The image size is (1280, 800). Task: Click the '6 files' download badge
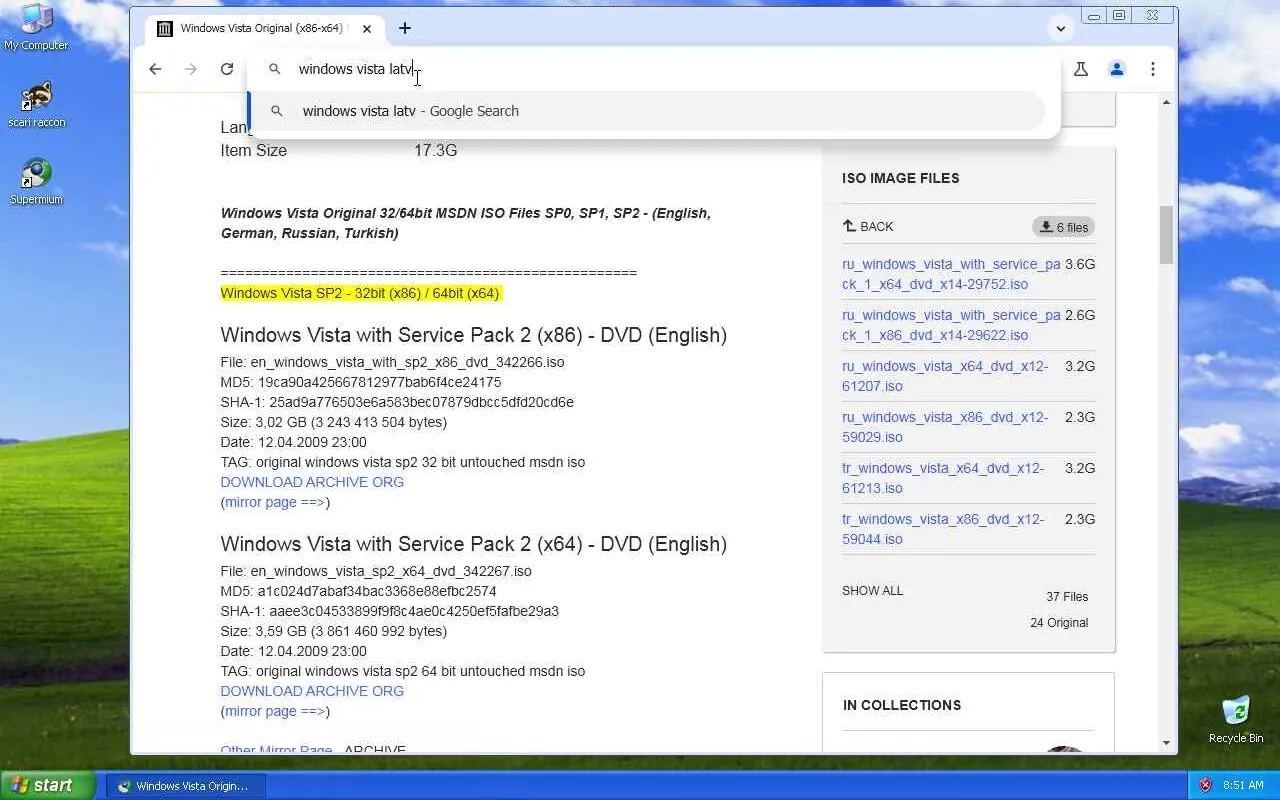click(1063, 227)
